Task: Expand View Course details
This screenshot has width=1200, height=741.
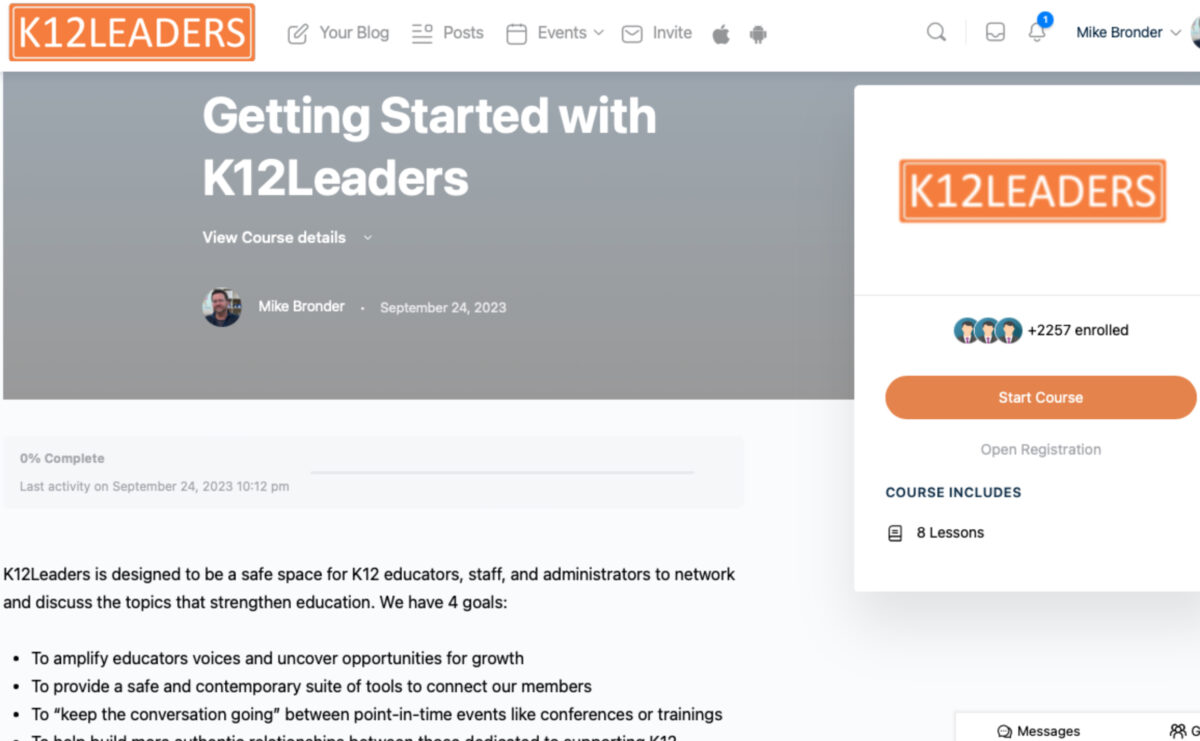Action: [287, 237]
